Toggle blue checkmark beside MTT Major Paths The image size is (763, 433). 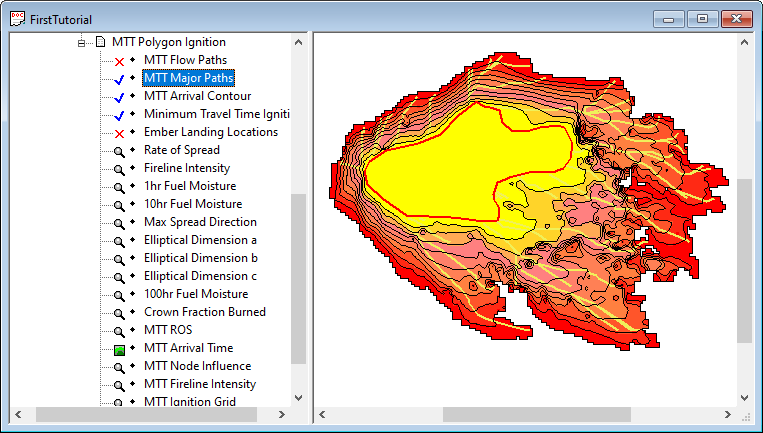pos(119,79)
